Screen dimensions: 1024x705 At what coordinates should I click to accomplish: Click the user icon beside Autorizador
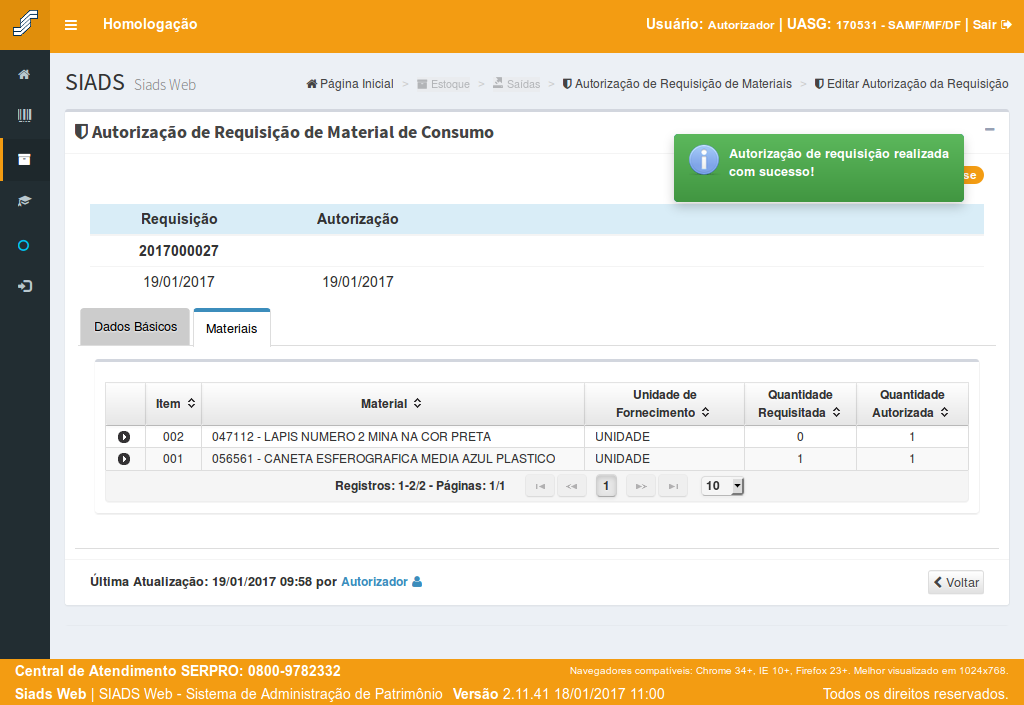coord(417,582)
